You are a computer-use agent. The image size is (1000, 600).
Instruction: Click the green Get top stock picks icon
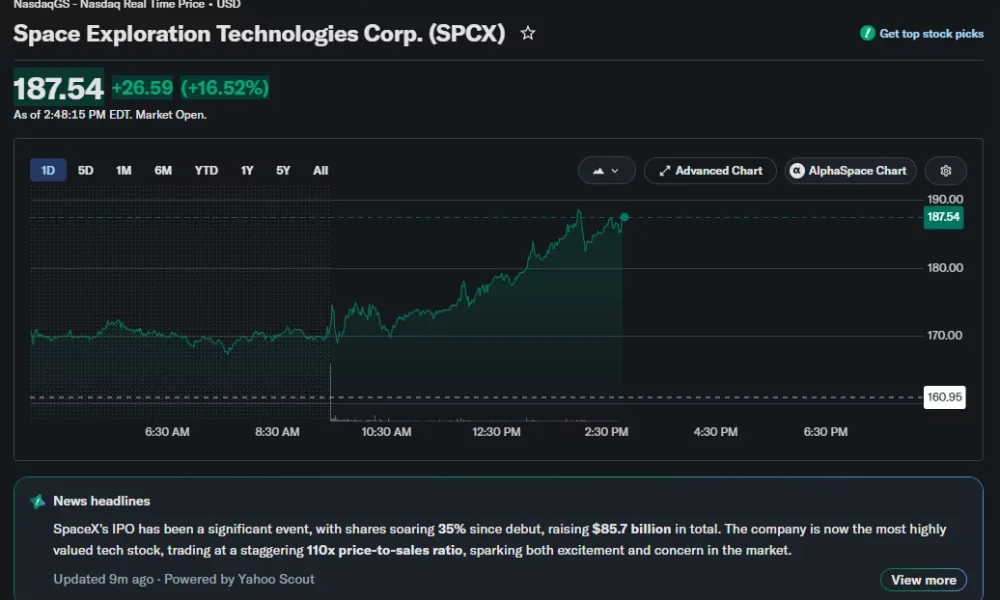867,33
